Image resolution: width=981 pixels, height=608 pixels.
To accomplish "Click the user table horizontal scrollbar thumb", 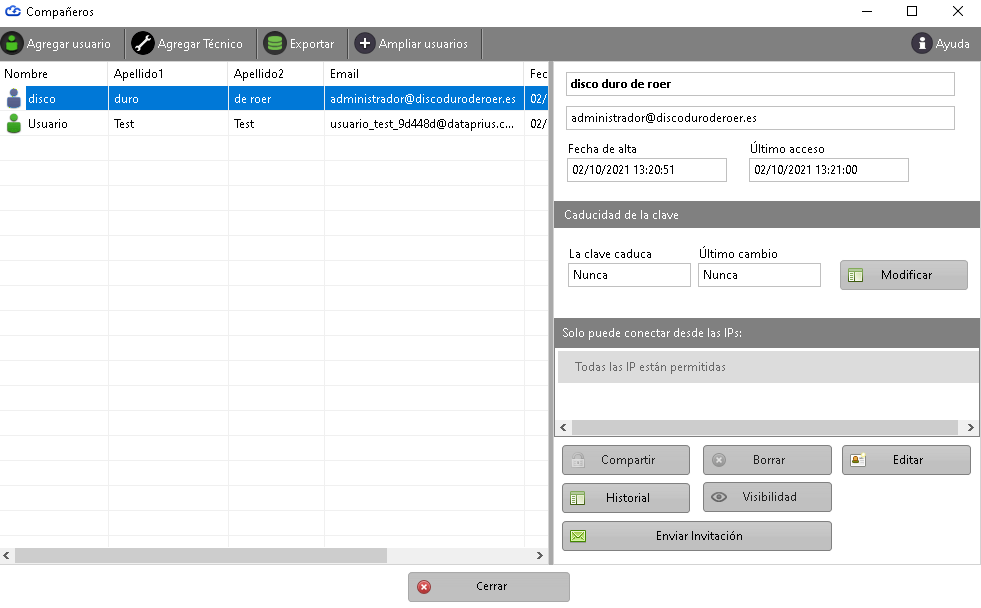I will pyautogui.click(x=201, y=555).
